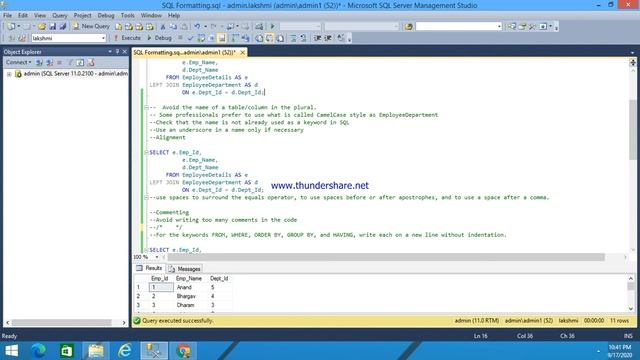Click the editor vertical scrollbar
The height and width of the screenshot is (360, 640).
pyautogui.click(x=633, y=131)
